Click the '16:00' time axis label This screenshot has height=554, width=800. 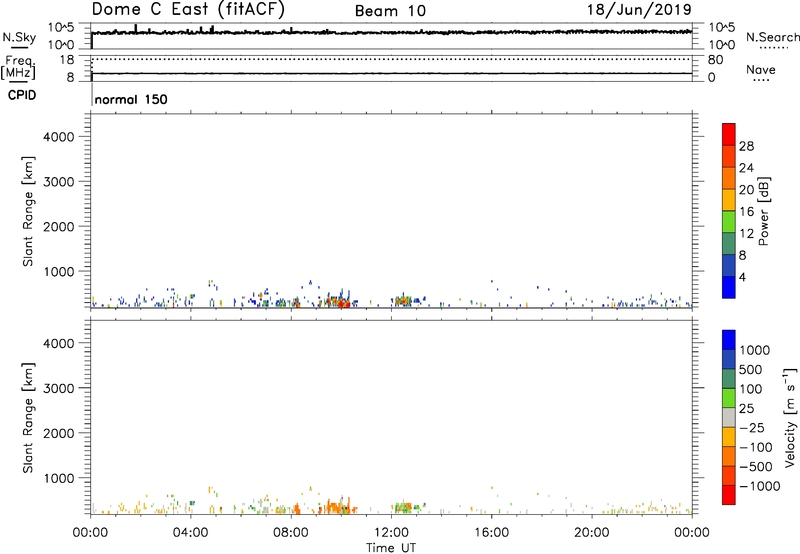point(491,533)
